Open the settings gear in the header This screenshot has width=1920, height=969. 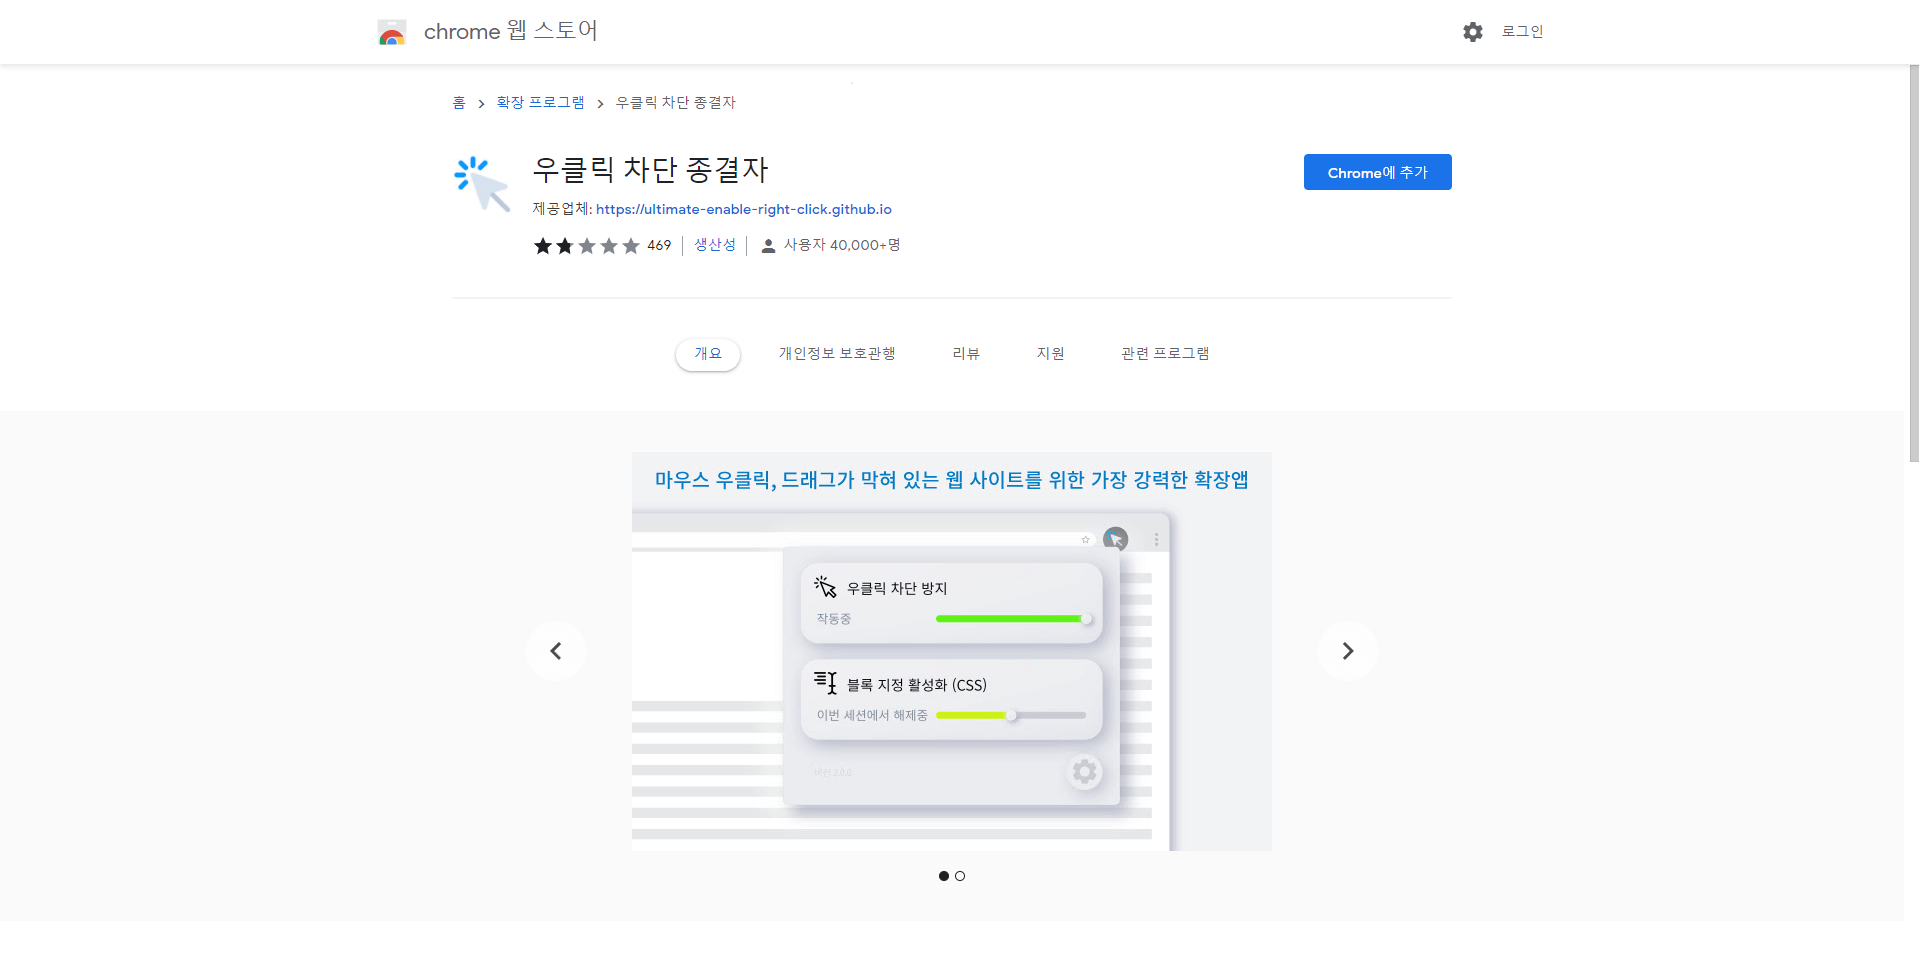click(1472, 32)
